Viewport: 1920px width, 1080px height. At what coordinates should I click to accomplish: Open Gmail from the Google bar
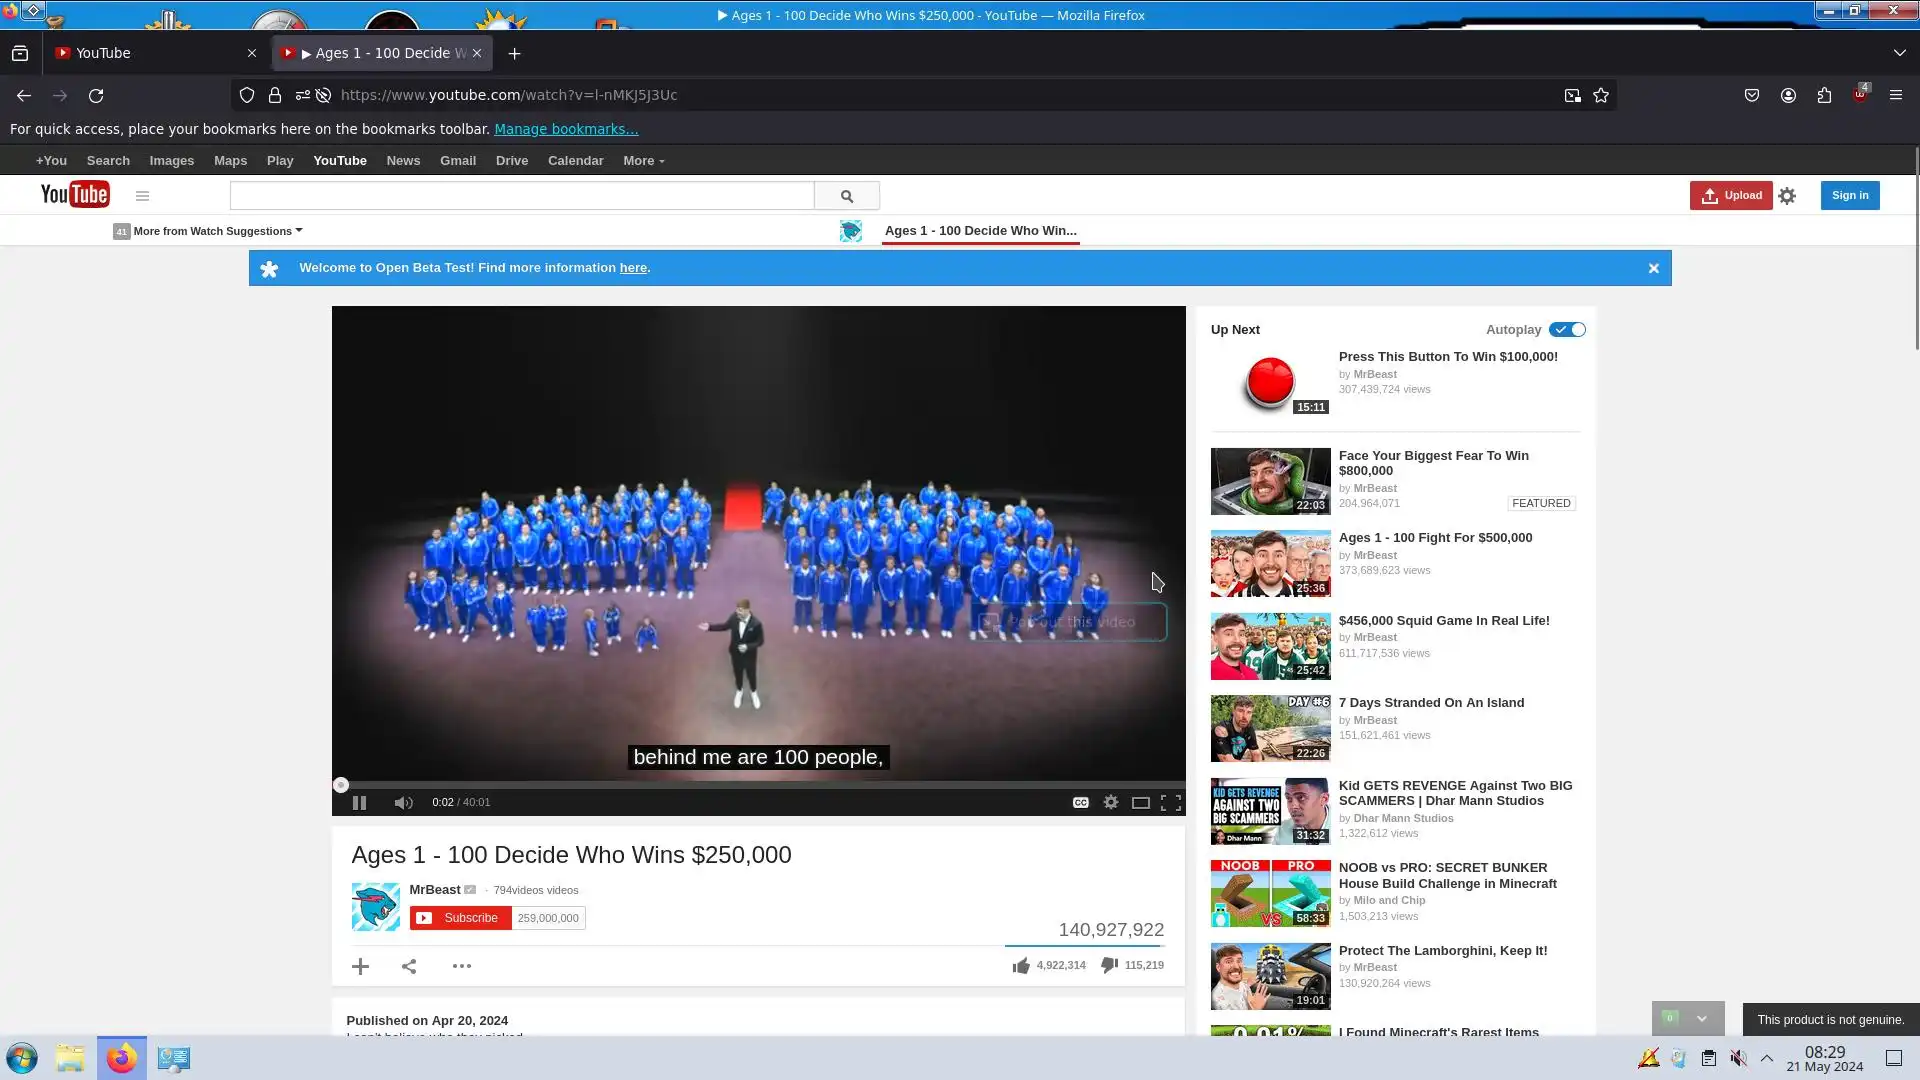click(457, 161)
